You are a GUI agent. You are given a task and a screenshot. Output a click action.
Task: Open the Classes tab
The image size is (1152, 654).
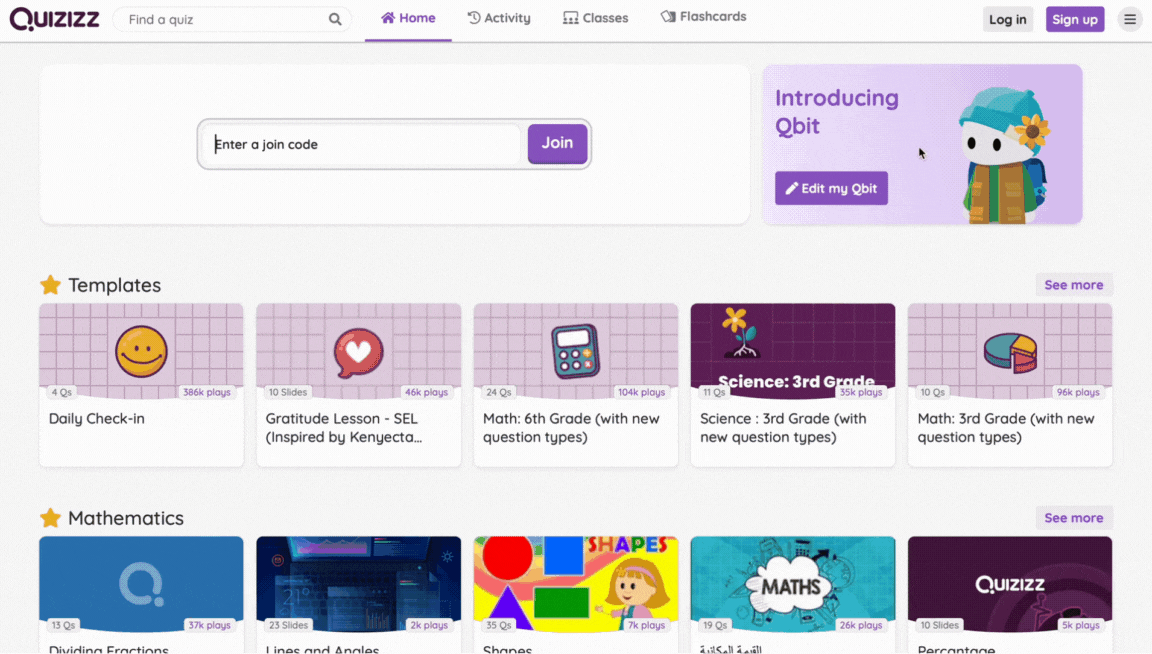point(596,18)
